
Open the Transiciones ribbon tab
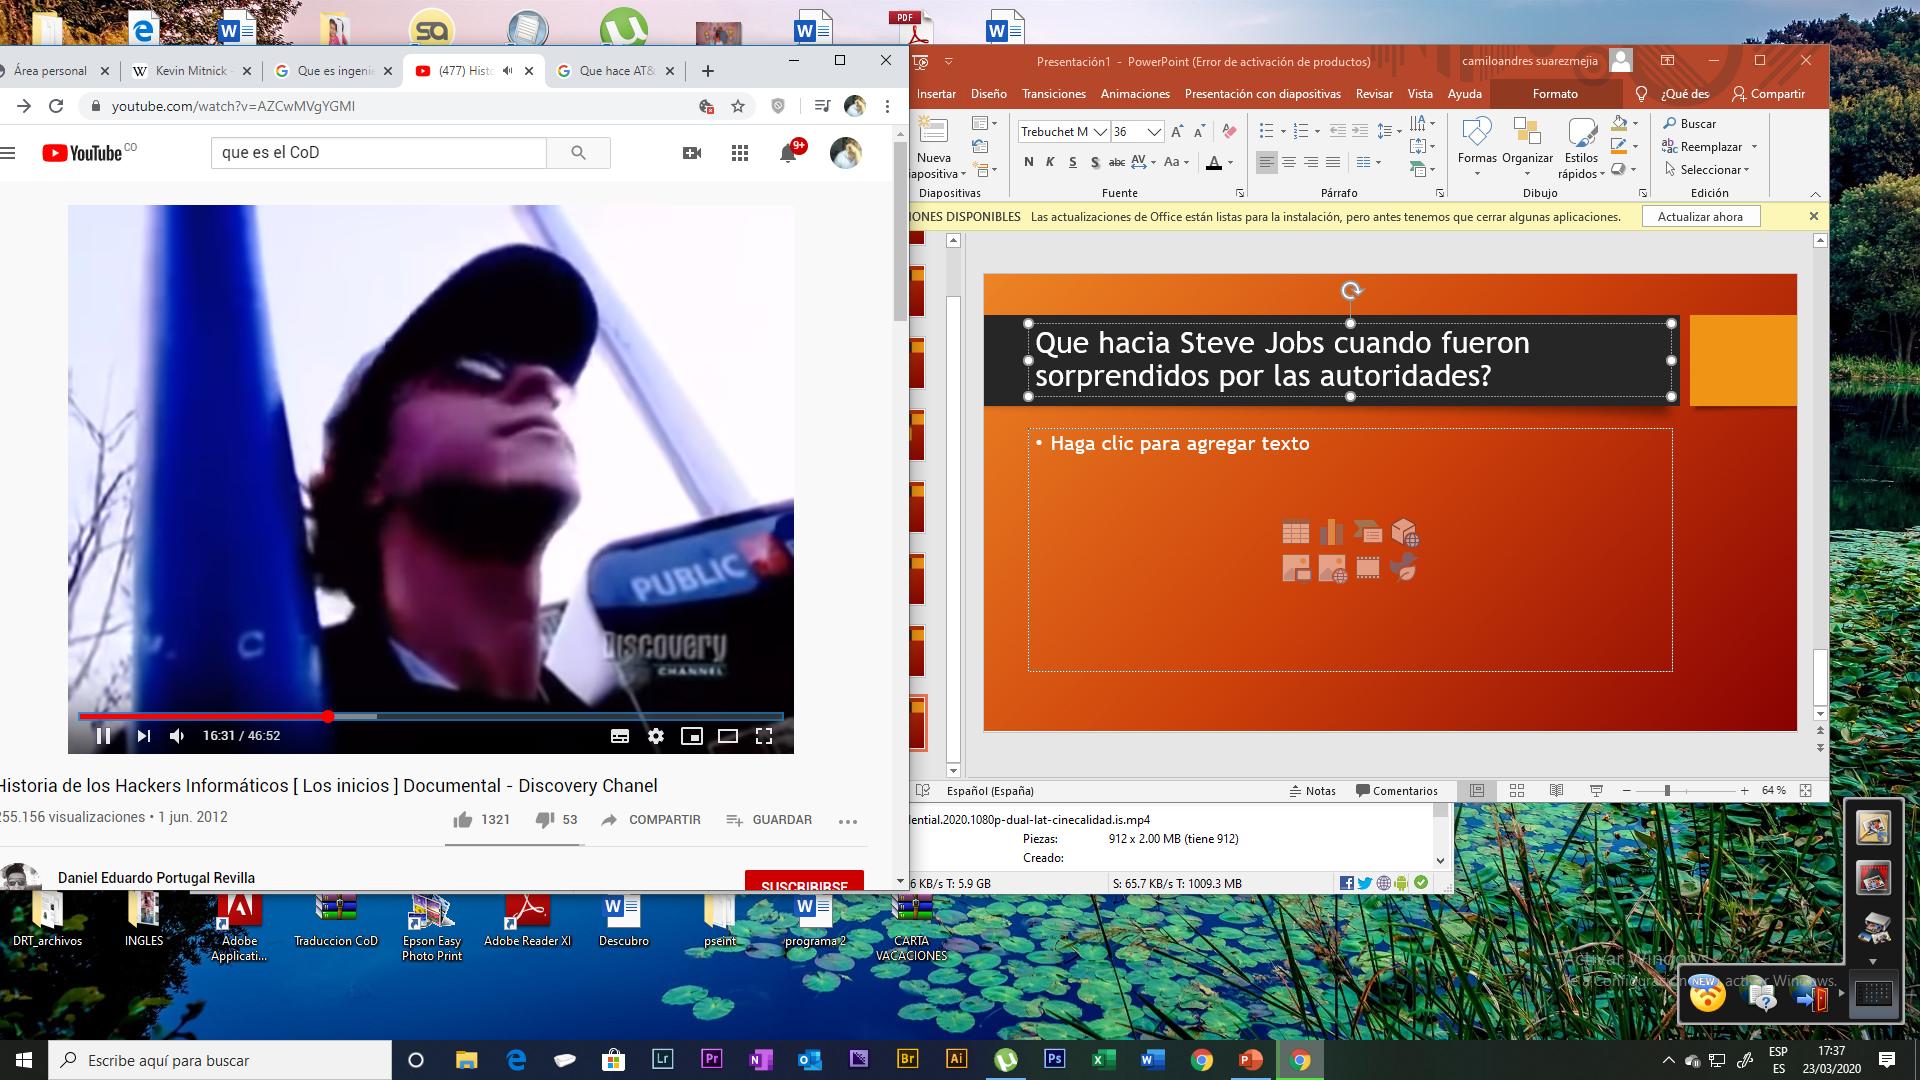[1054, 94]
